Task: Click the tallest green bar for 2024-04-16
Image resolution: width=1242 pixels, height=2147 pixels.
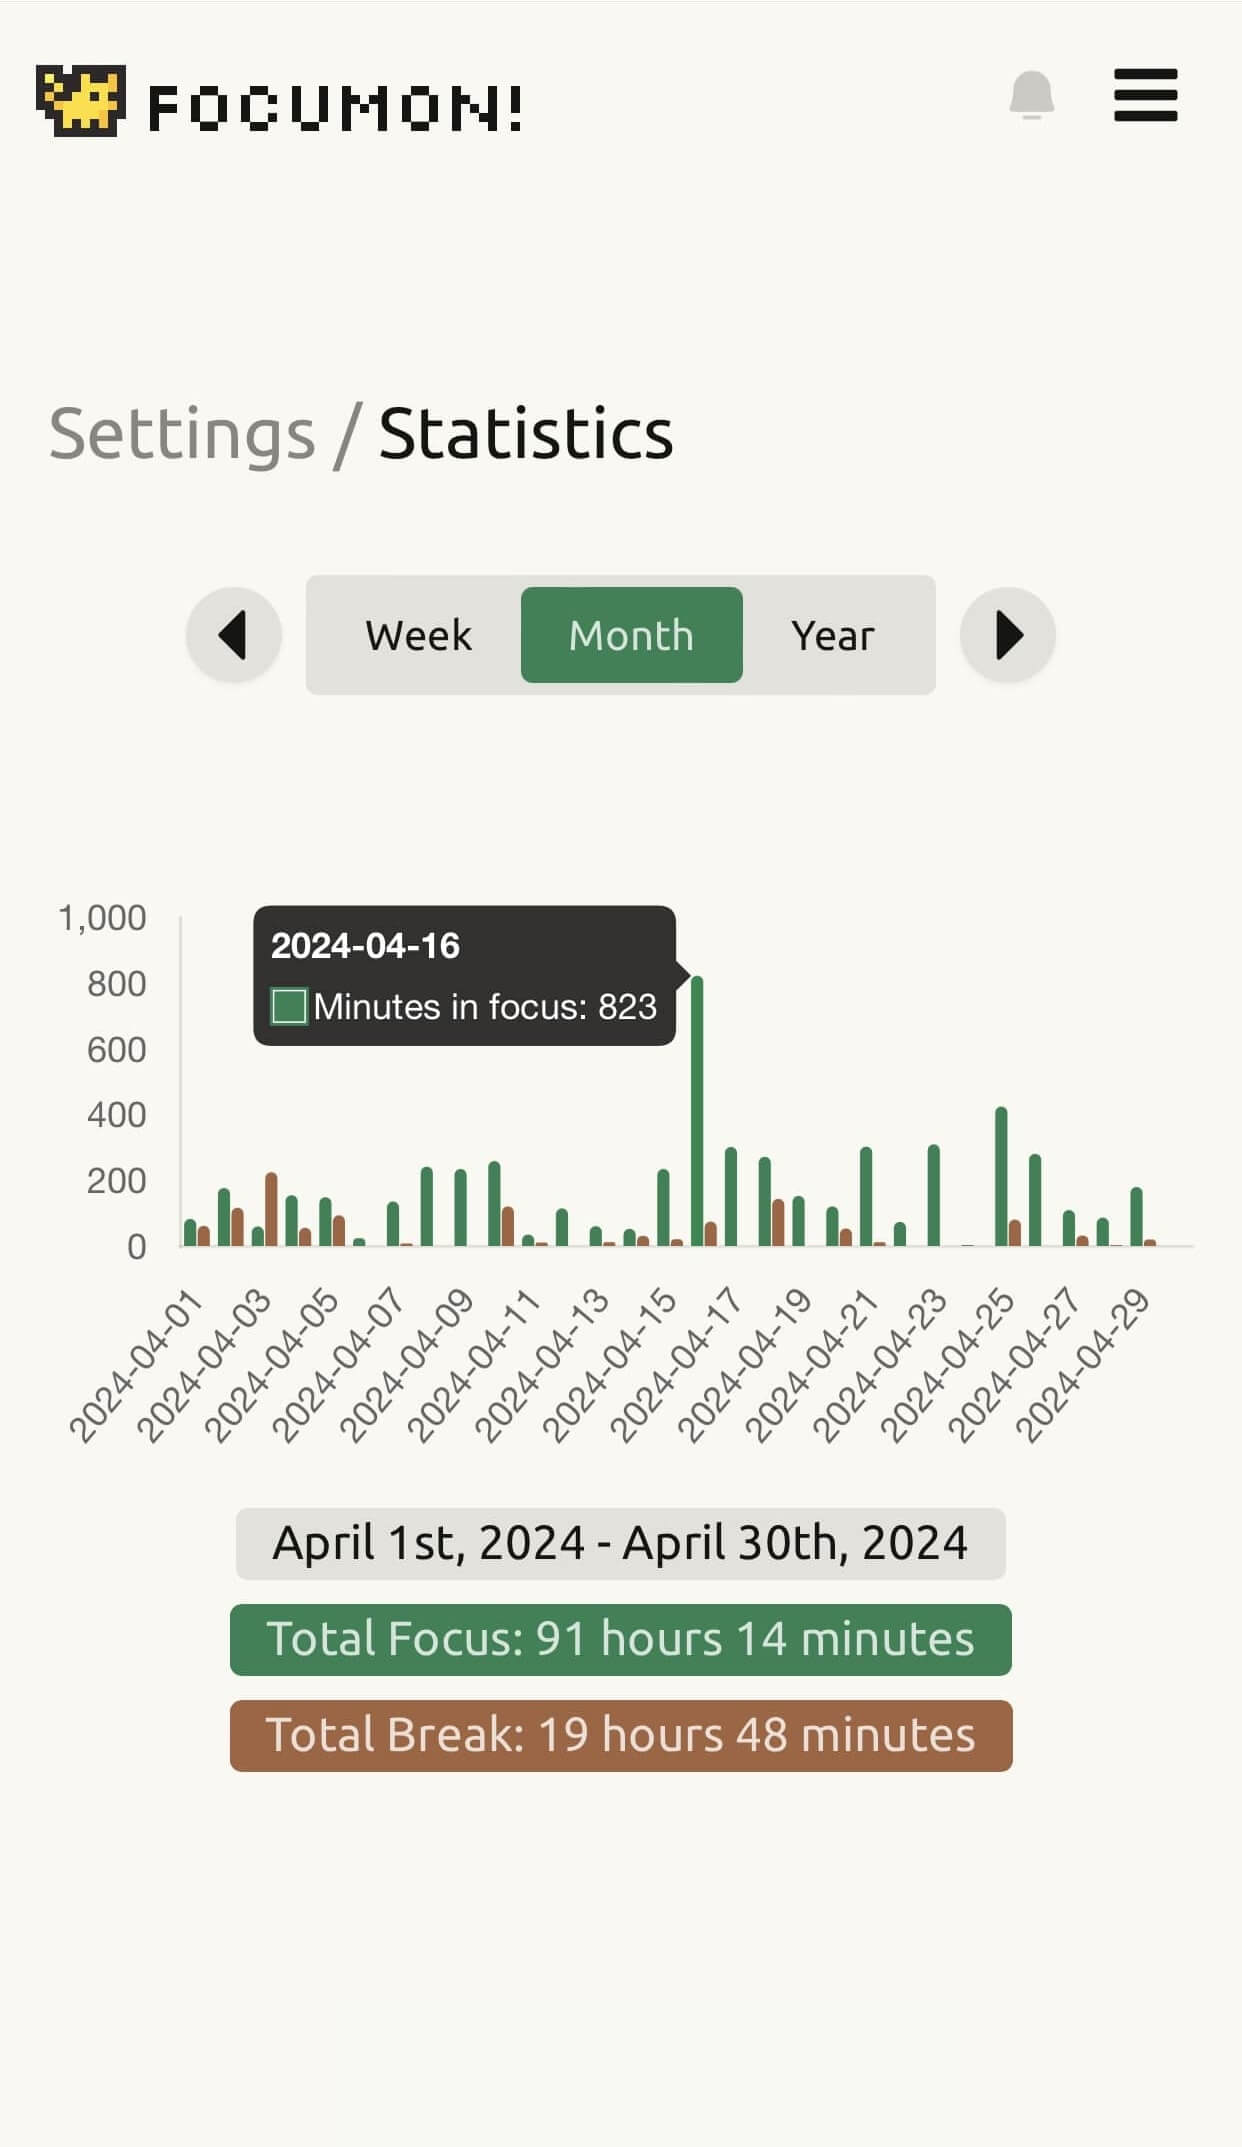Action: (697, 1110)
